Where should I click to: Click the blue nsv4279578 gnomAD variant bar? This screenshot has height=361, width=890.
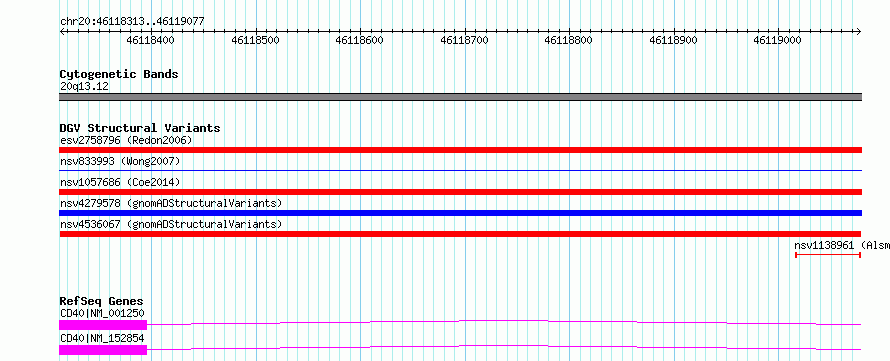[461, 213]
